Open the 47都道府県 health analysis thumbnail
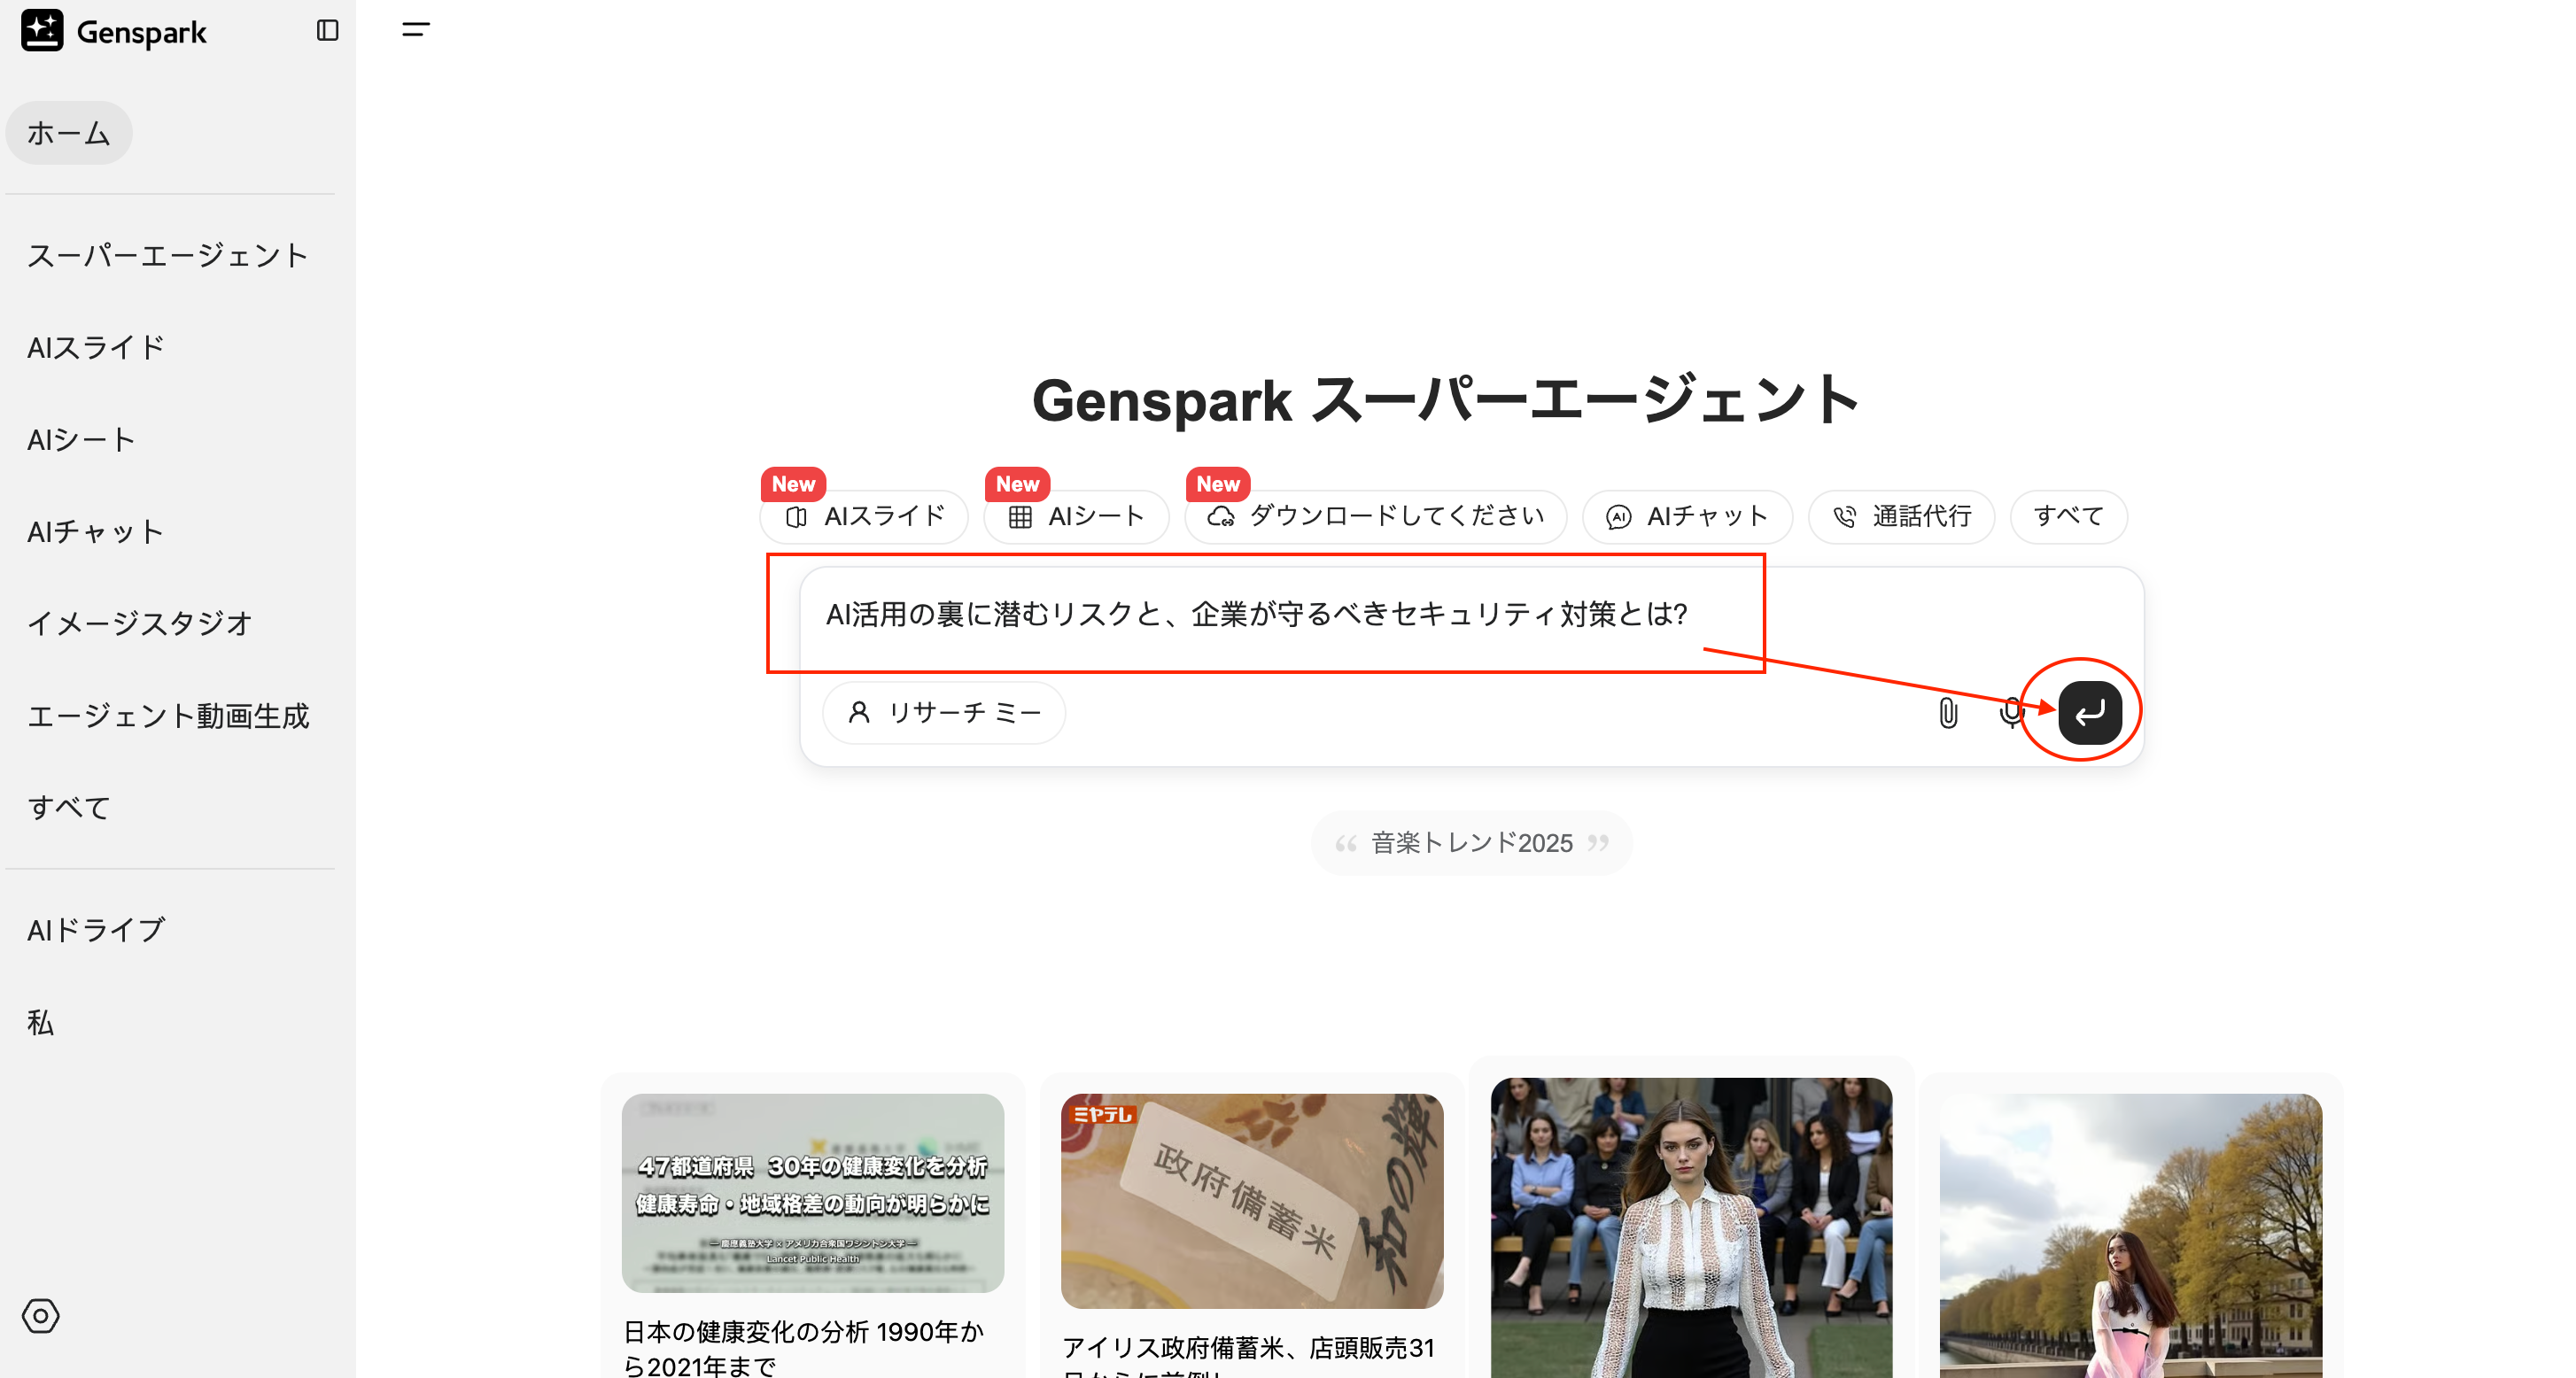 813,1193
